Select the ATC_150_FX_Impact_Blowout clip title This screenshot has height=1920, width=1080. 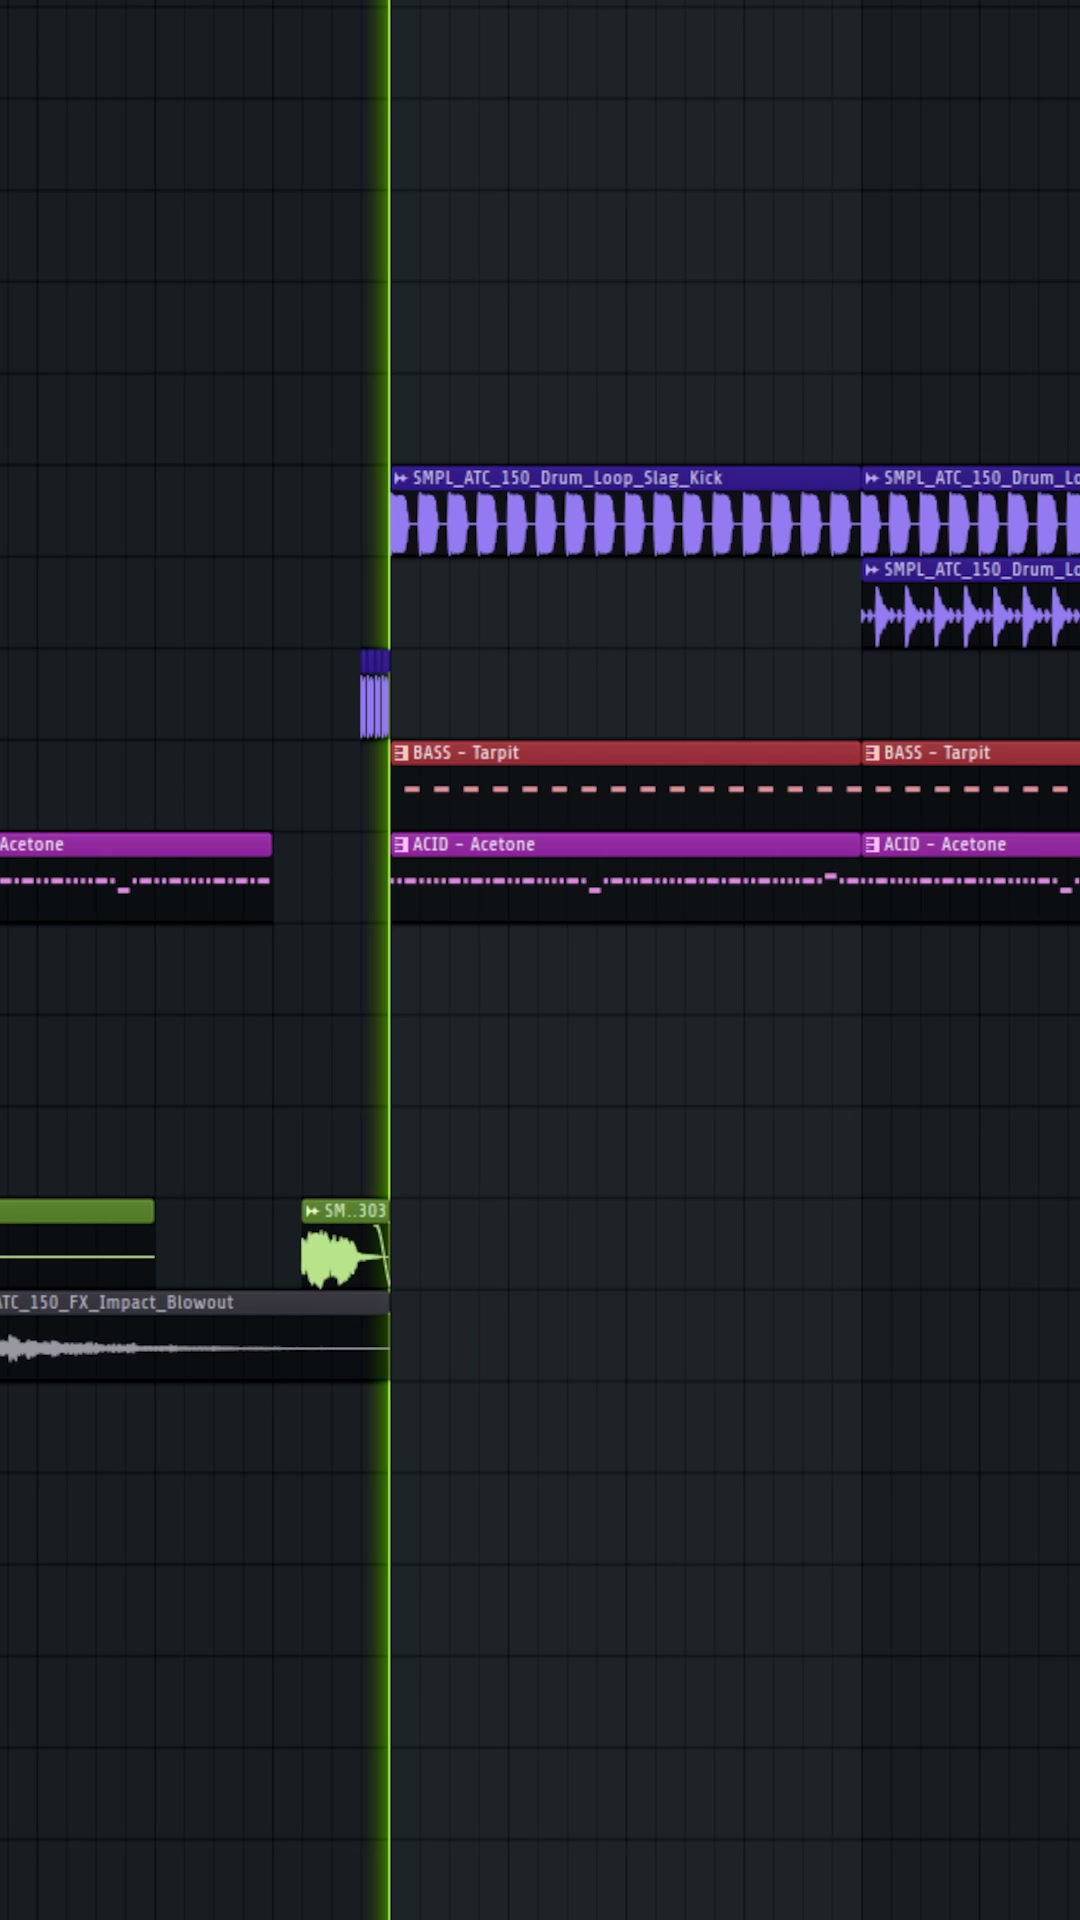point(116,1302)
